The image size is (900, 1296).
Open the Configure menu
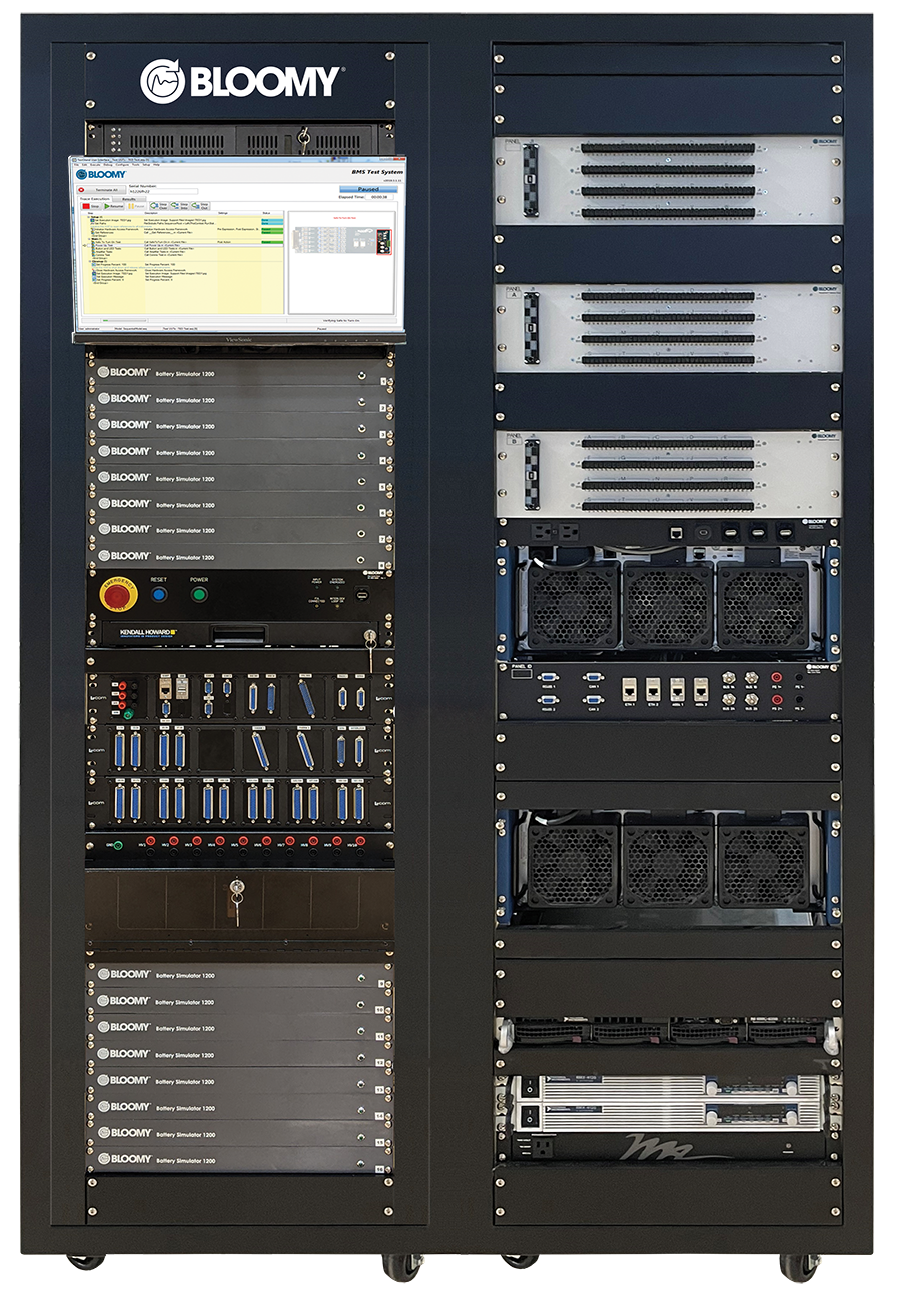pos(121,164)
